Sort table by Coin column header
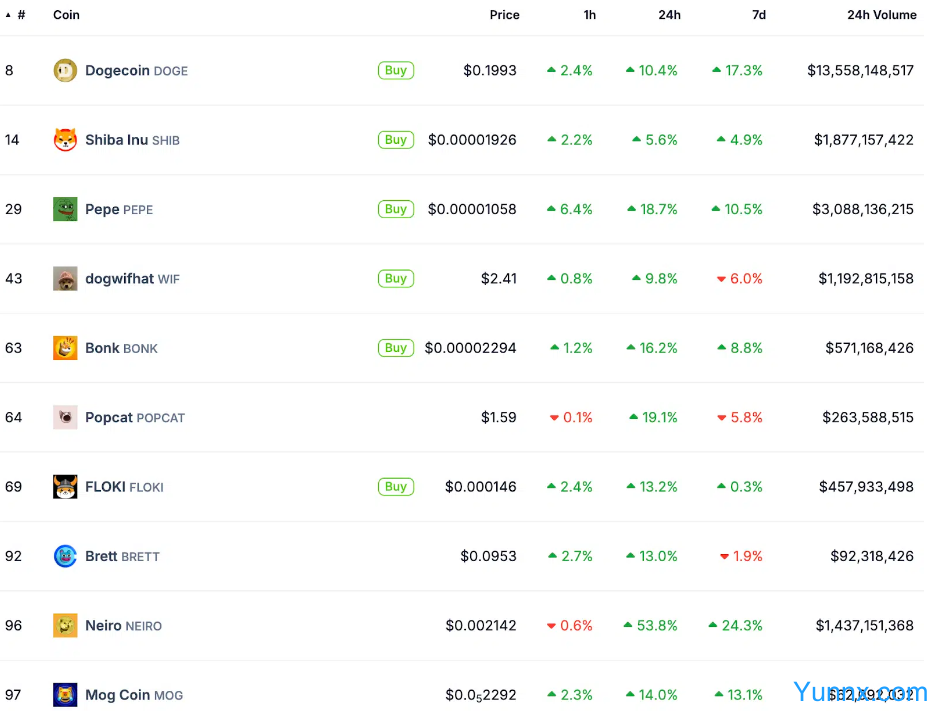Viewport: 937px width, 711px height. point(66,15)
